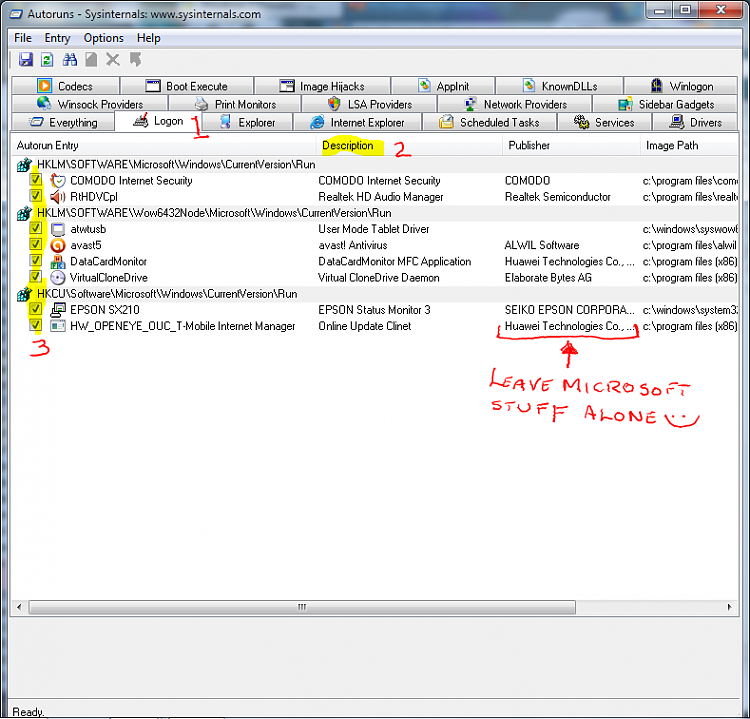Screen dimensions: 750x719
Task: Open the Sidebar Gadgets tab
Action: point(665,104)
